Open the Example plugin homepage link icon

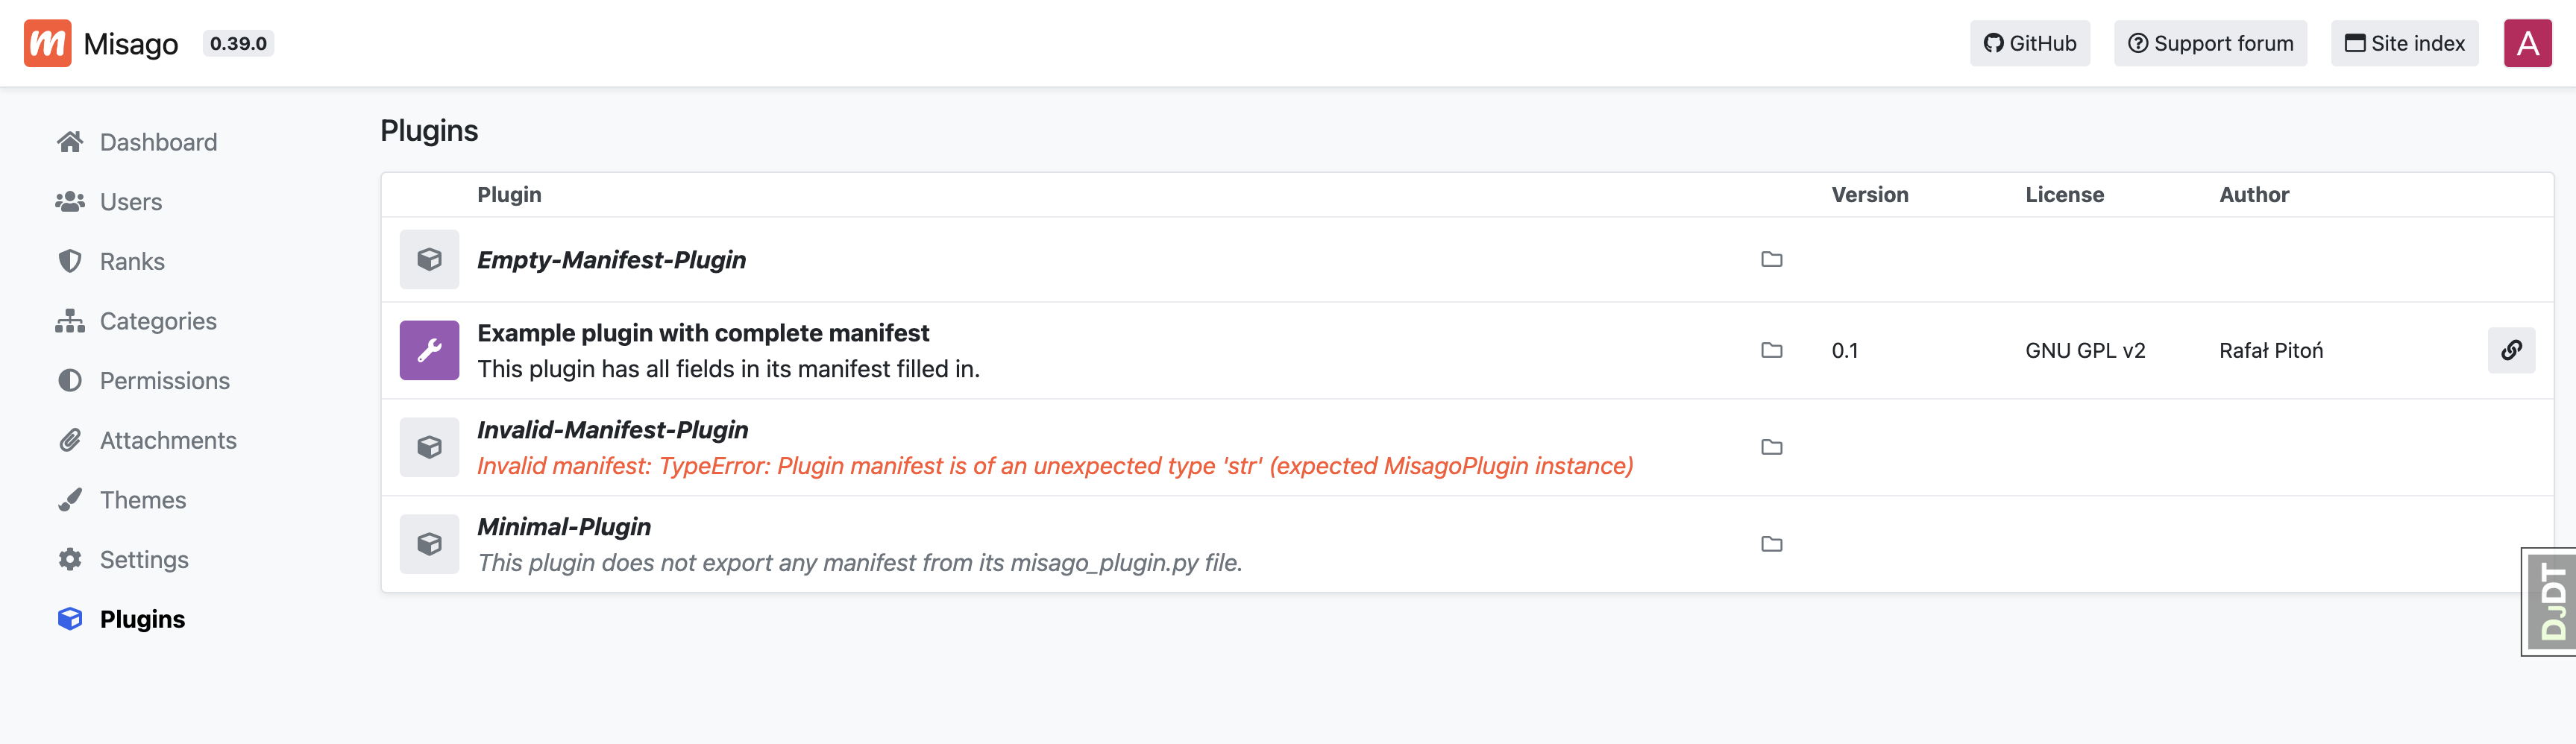tap(2510, 350)
